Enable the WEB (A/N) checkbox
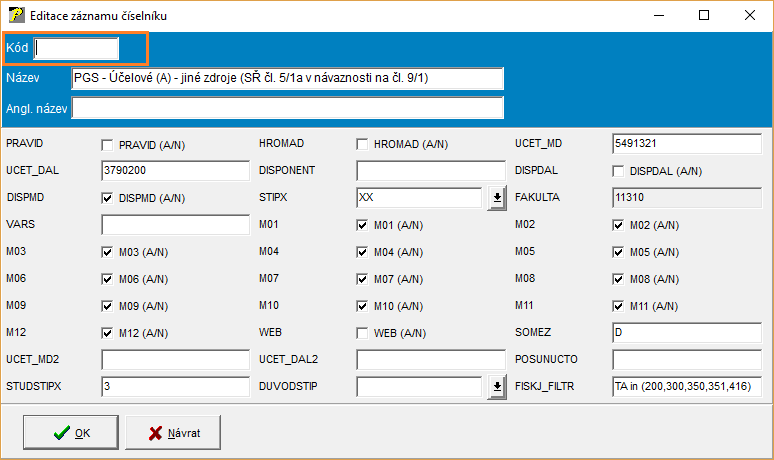This screenshot has width=774, height=460. [x=362, y=333]
